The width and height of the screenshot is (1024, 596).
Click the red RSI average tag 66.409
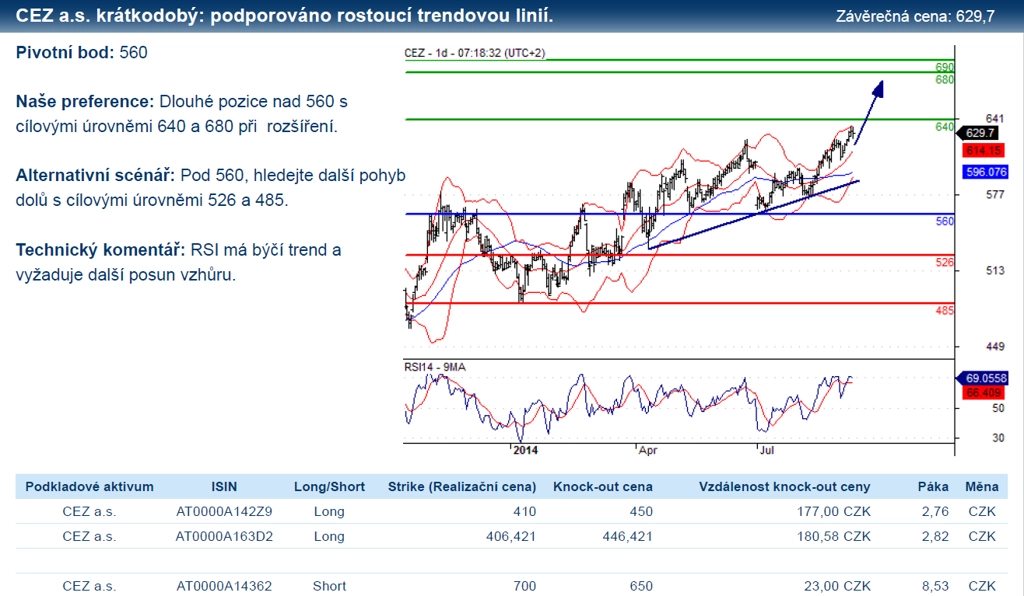(984, 392)
